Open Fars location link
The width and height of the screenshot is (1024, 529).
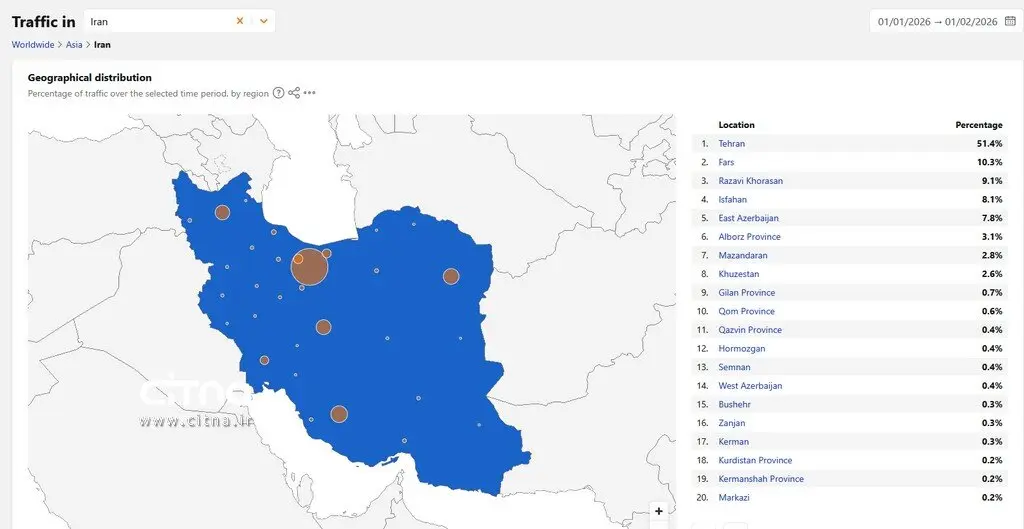726,162
